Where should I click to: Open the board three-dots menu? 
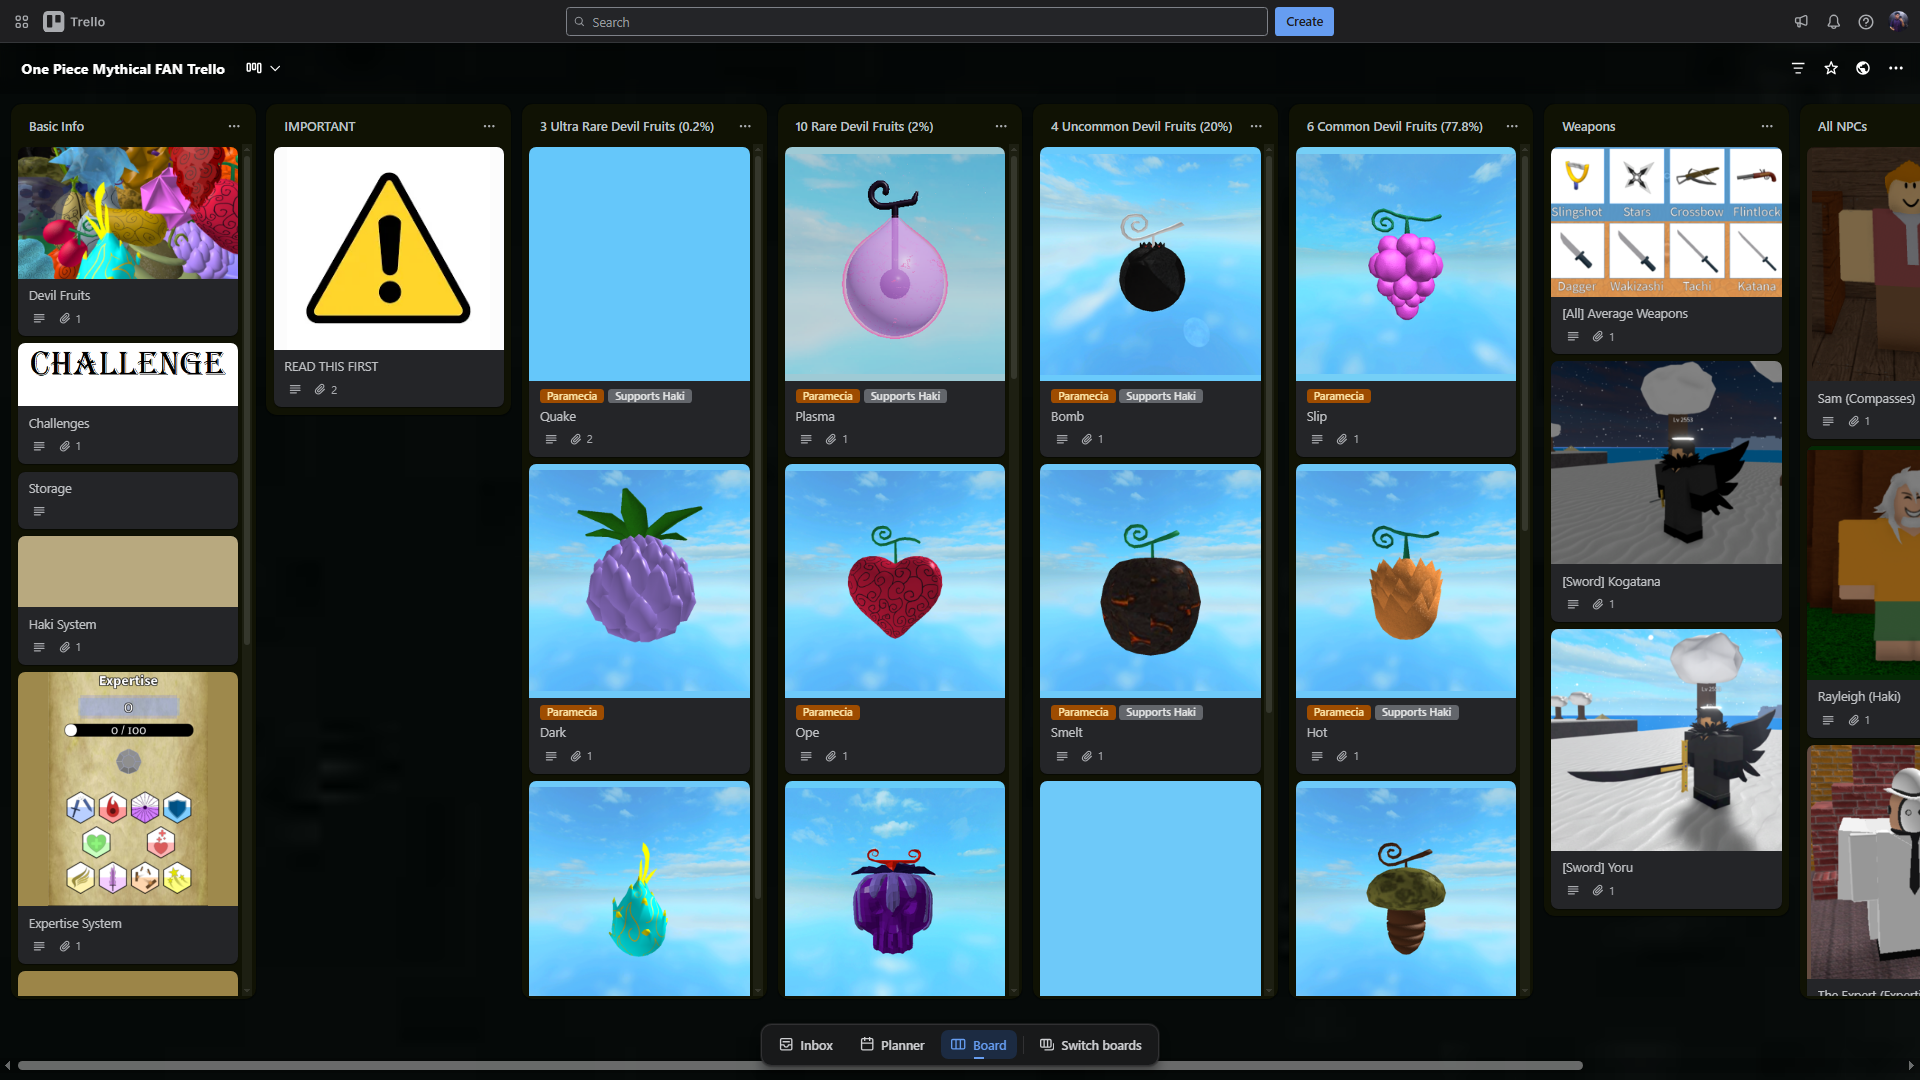click(1895, 68)
